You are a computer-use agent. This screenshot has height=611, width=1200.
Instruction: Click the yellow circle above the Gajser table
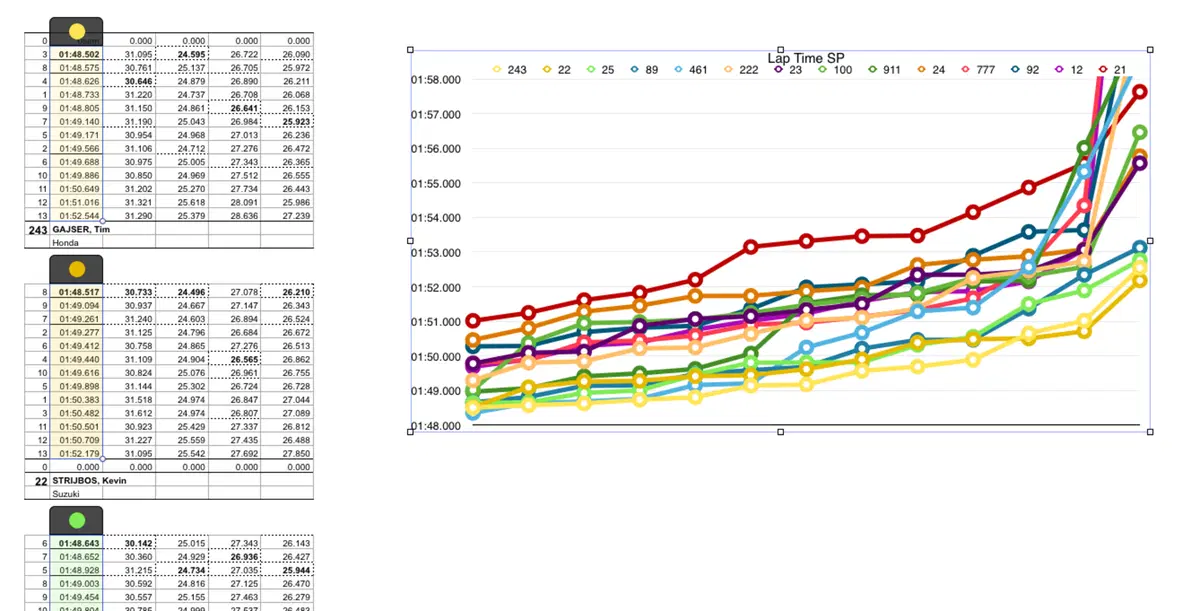(77, 32)
